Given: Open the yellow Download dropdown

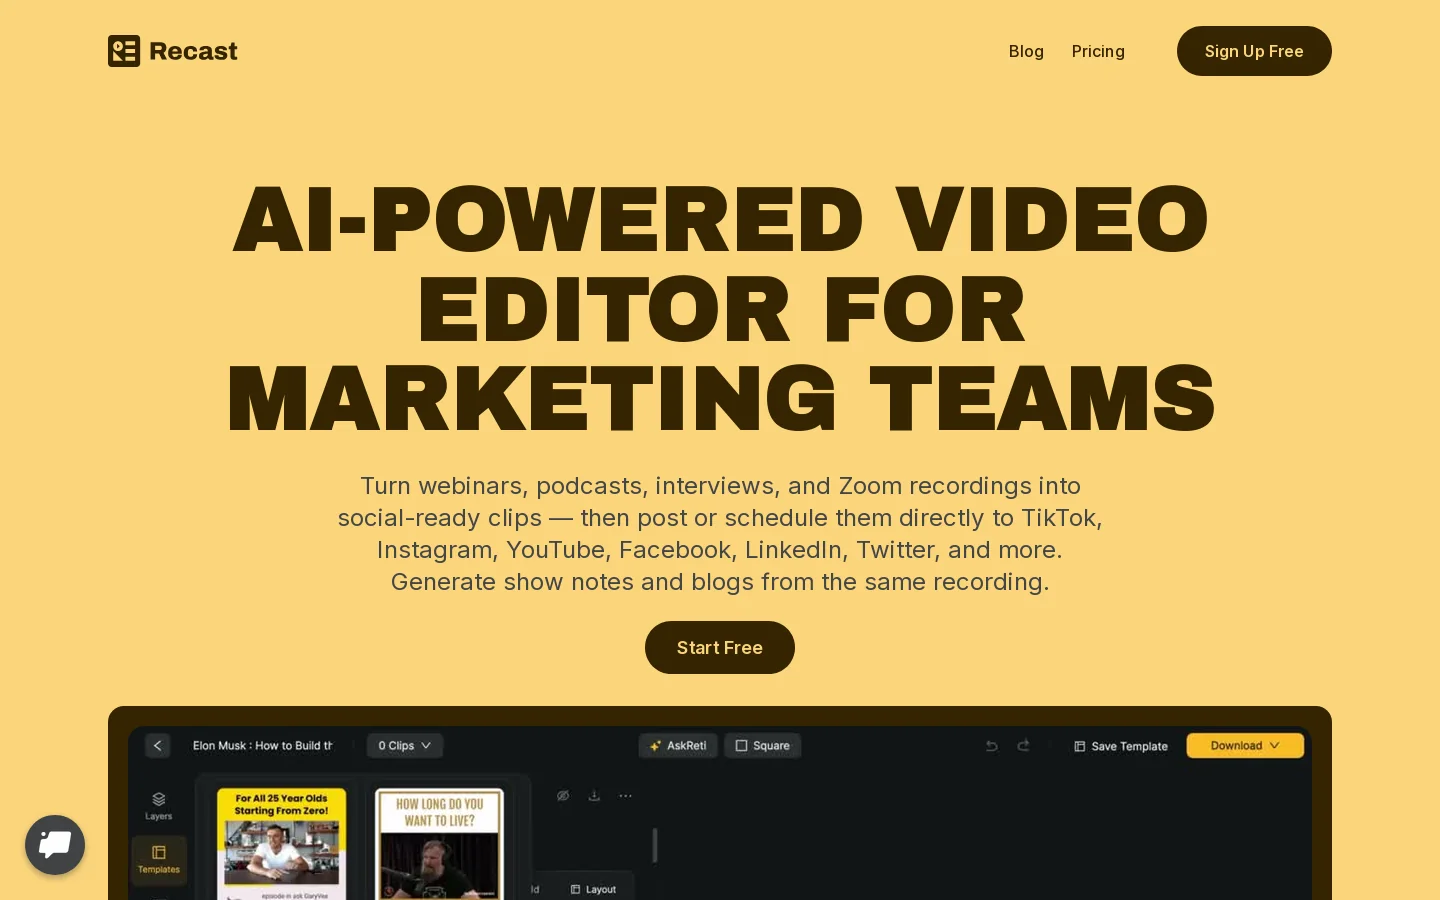Looking at the screenshot, I should 1245,746.
